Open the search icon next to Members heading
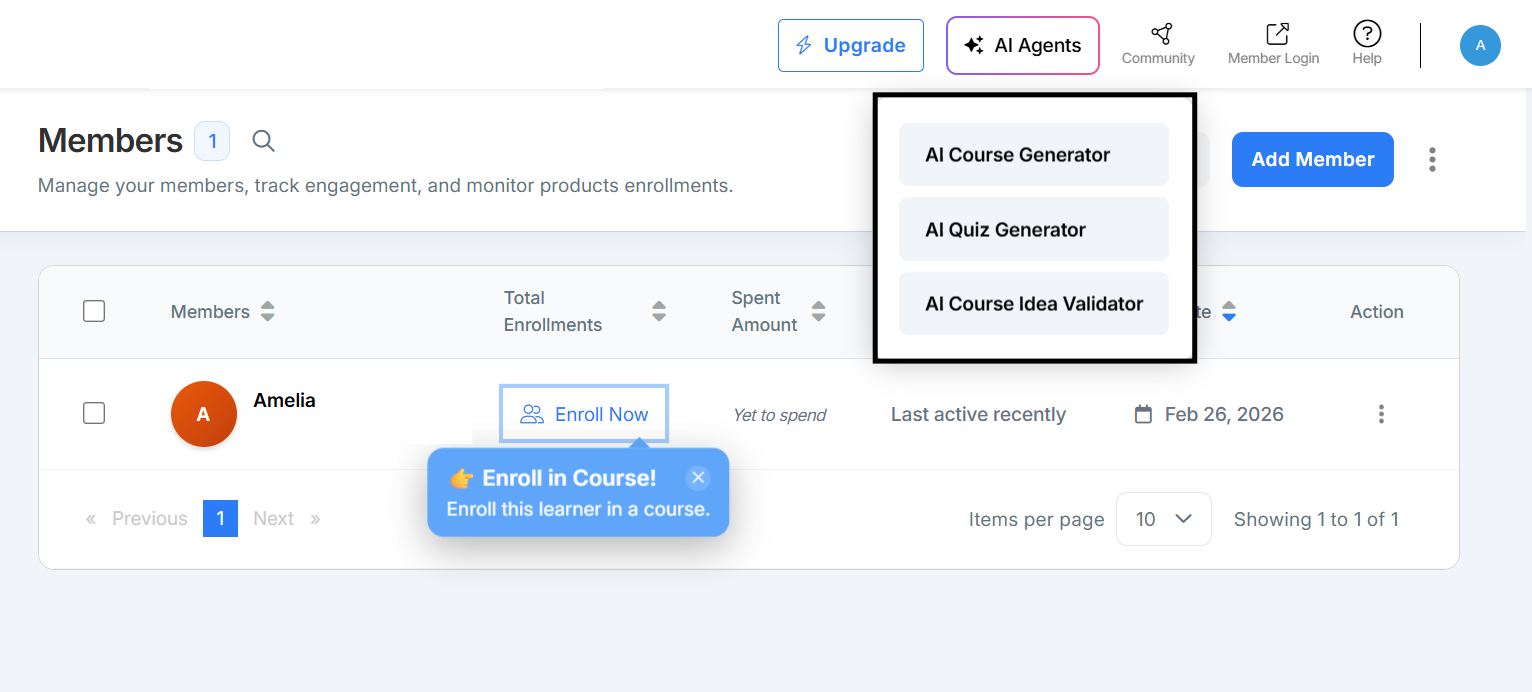1532x692 pixels. pyautogui.click(x=263, y=141)
